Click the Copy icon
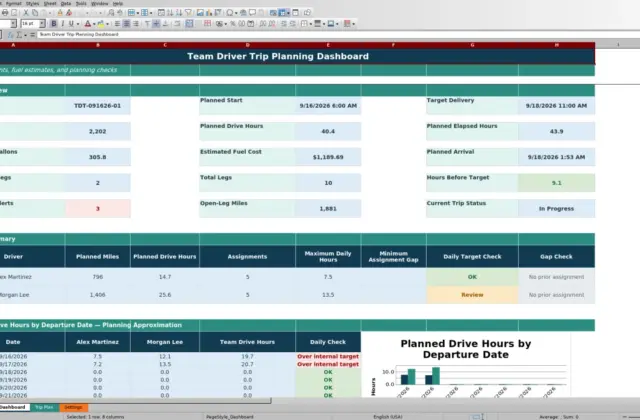640x420 pixels. click(35, 13)
